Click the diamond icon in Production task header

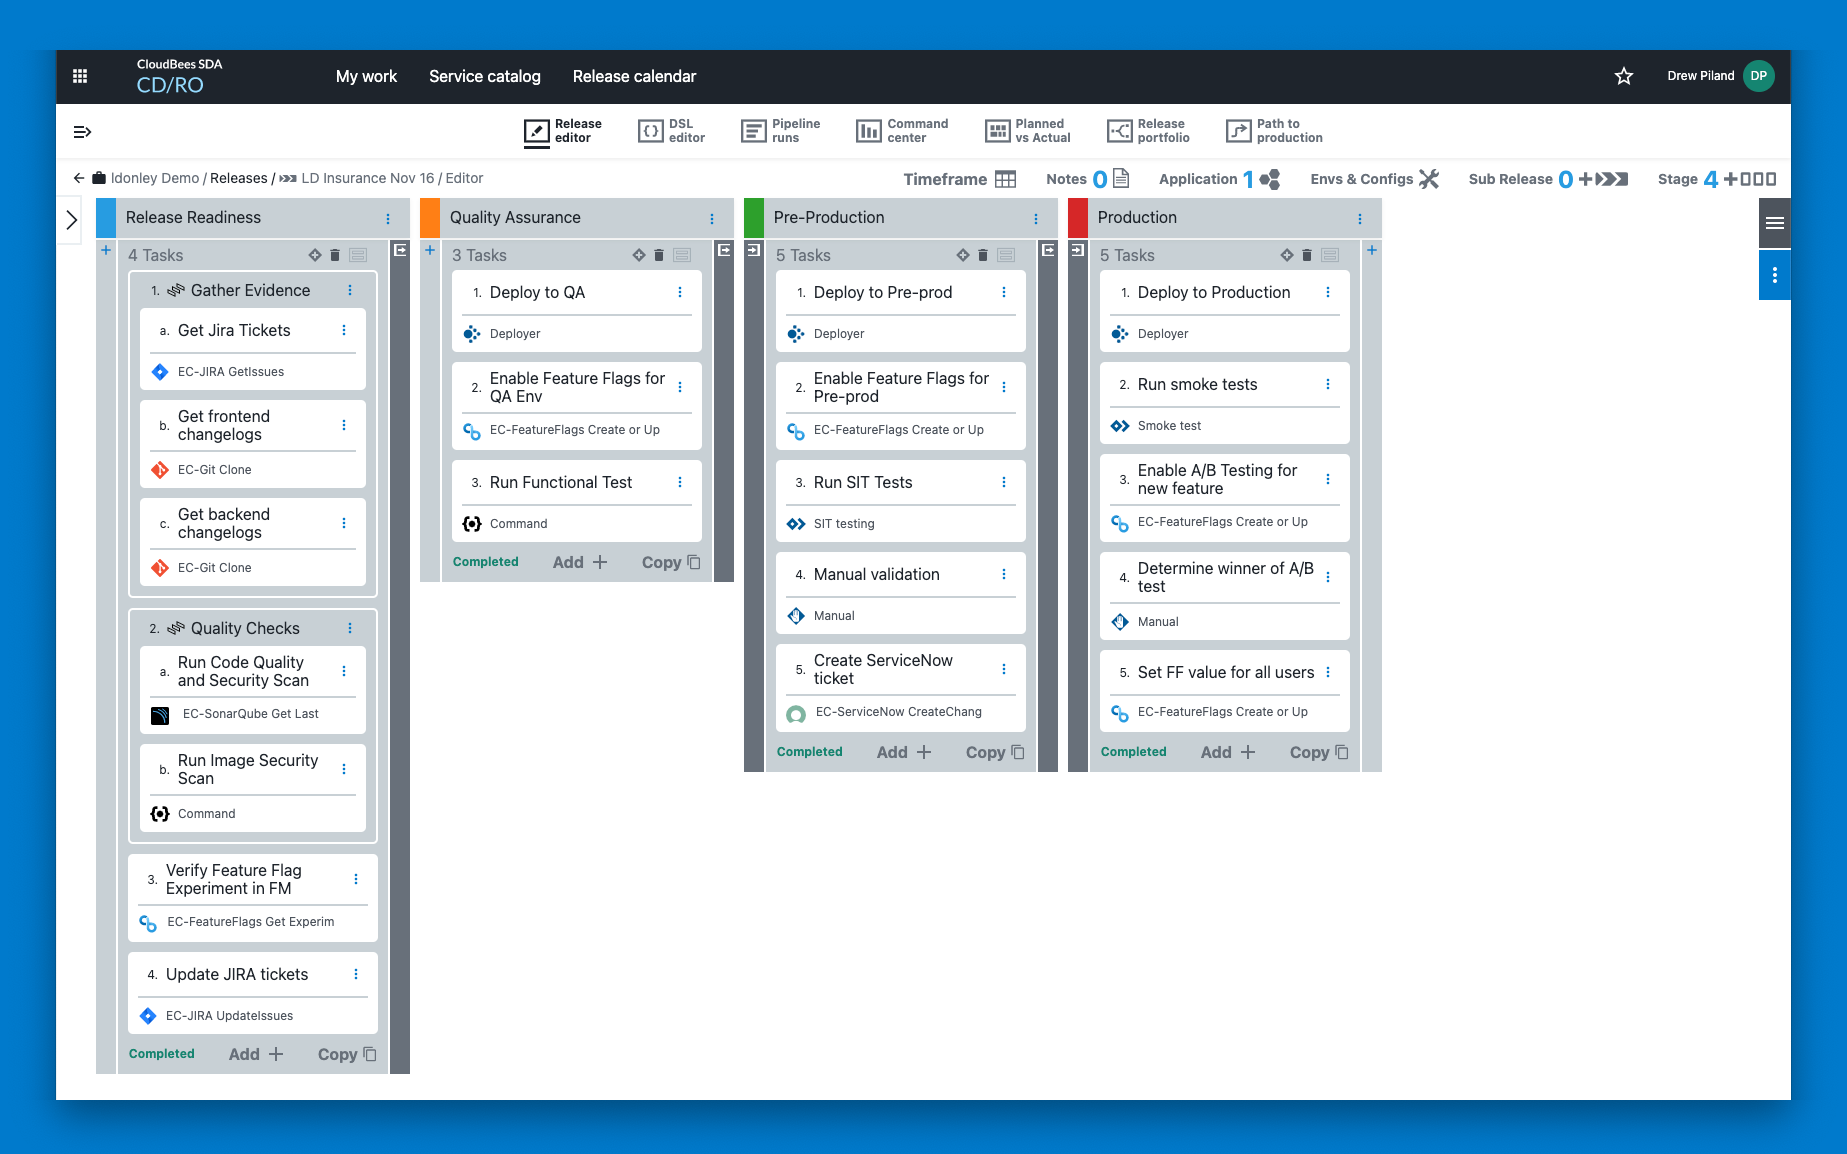point(1287,255)
